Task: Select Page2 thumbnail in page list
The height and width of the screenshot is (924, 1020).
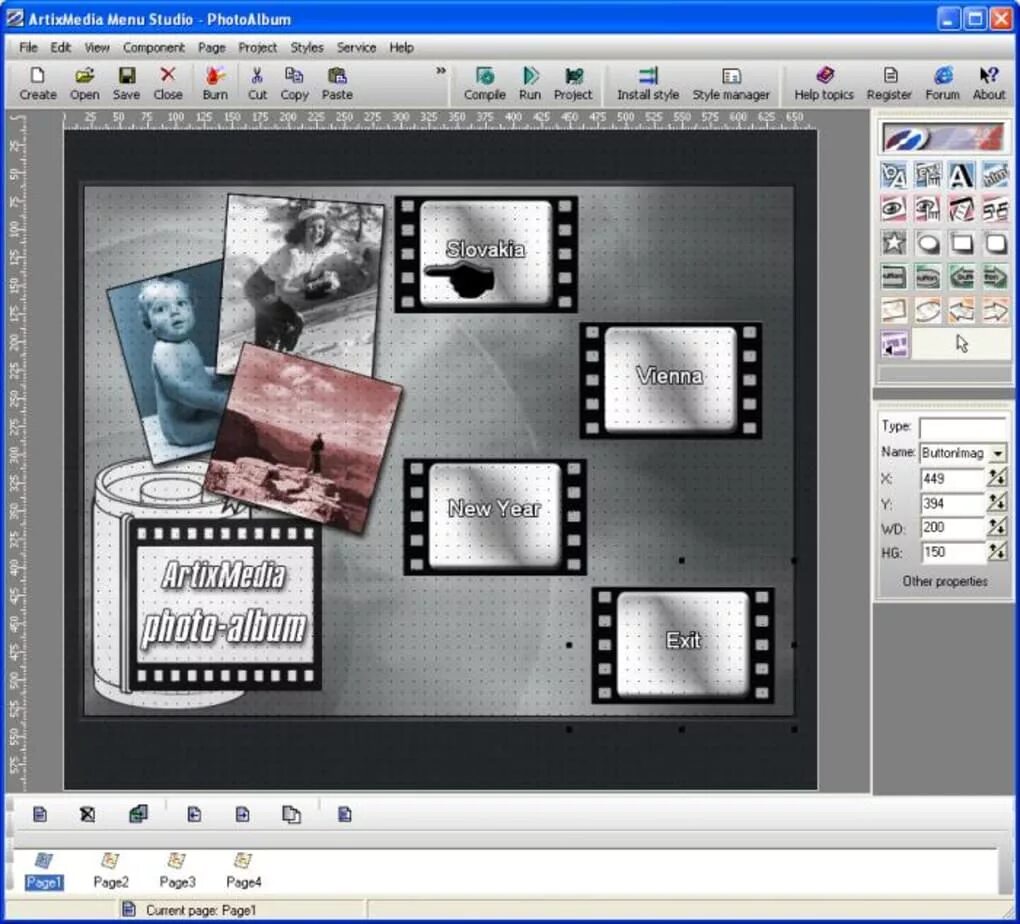Action: pyautogui.click(x=111, y=871)
